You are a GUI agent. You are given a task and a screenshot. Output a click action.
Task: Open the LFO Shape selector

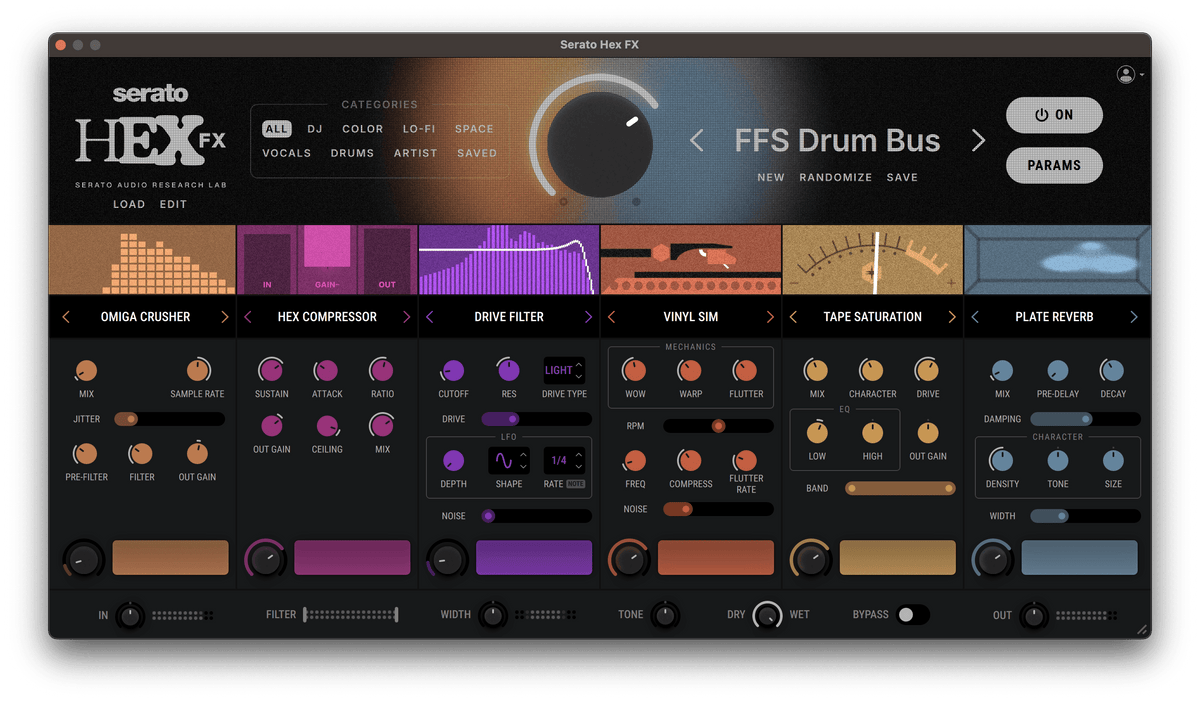[509, 461]
